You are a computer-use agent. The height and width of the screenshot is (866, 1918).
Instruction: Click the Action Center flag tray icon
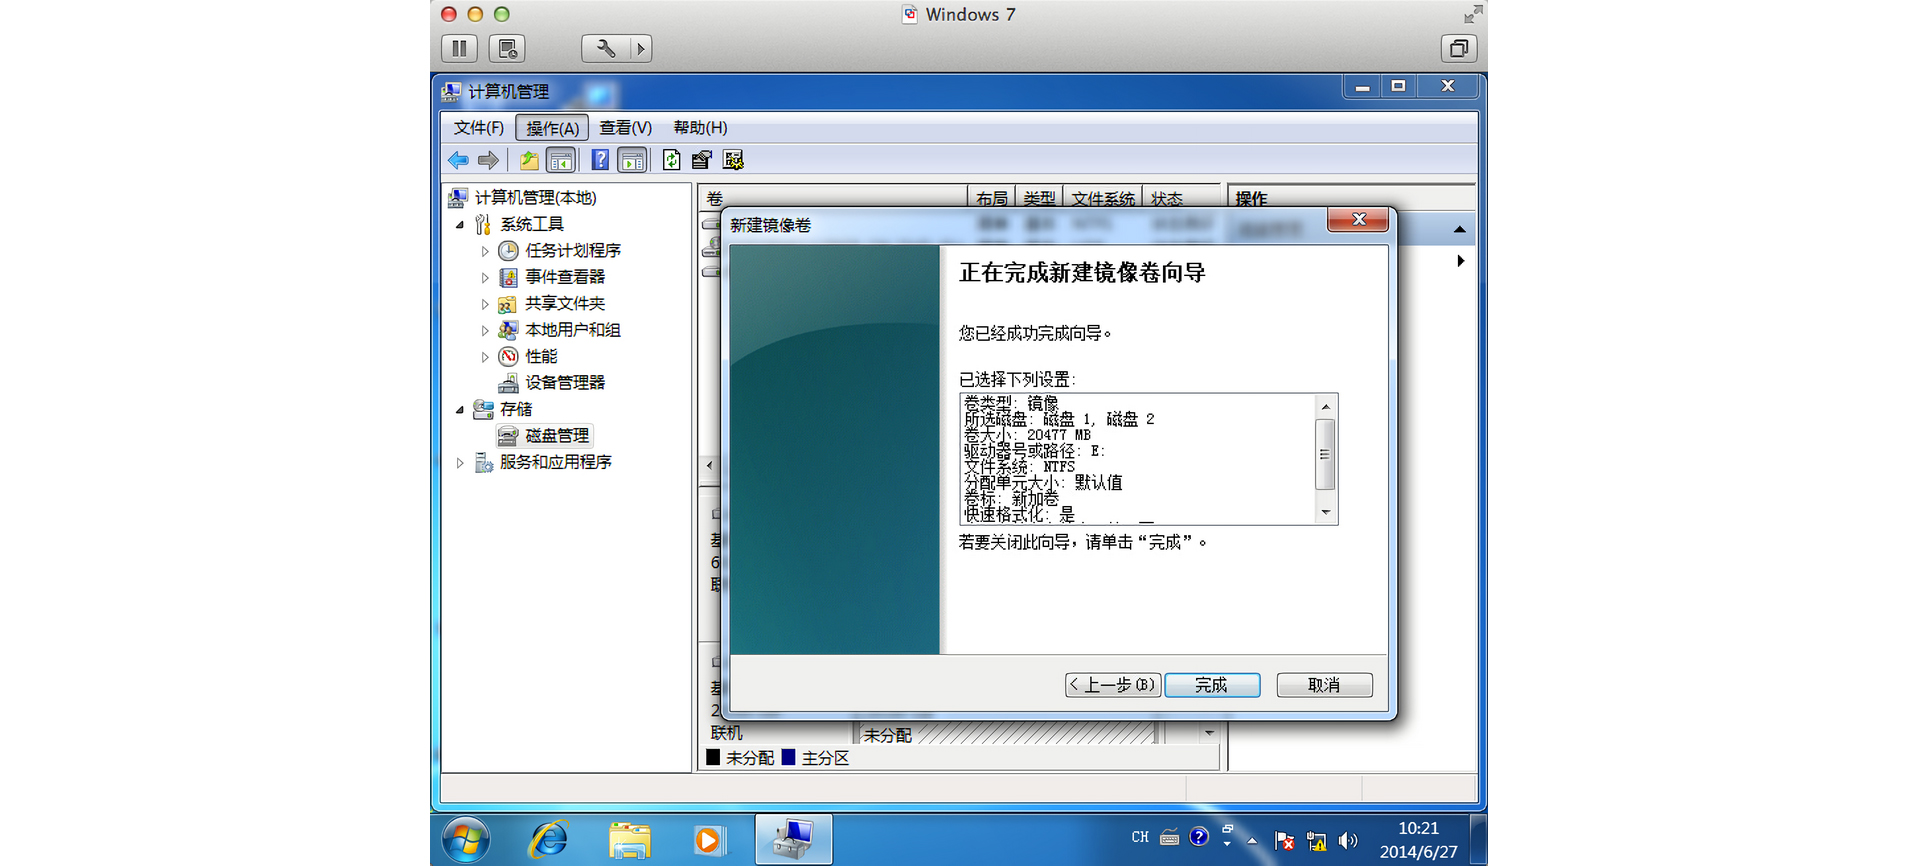click(1285, 841)
